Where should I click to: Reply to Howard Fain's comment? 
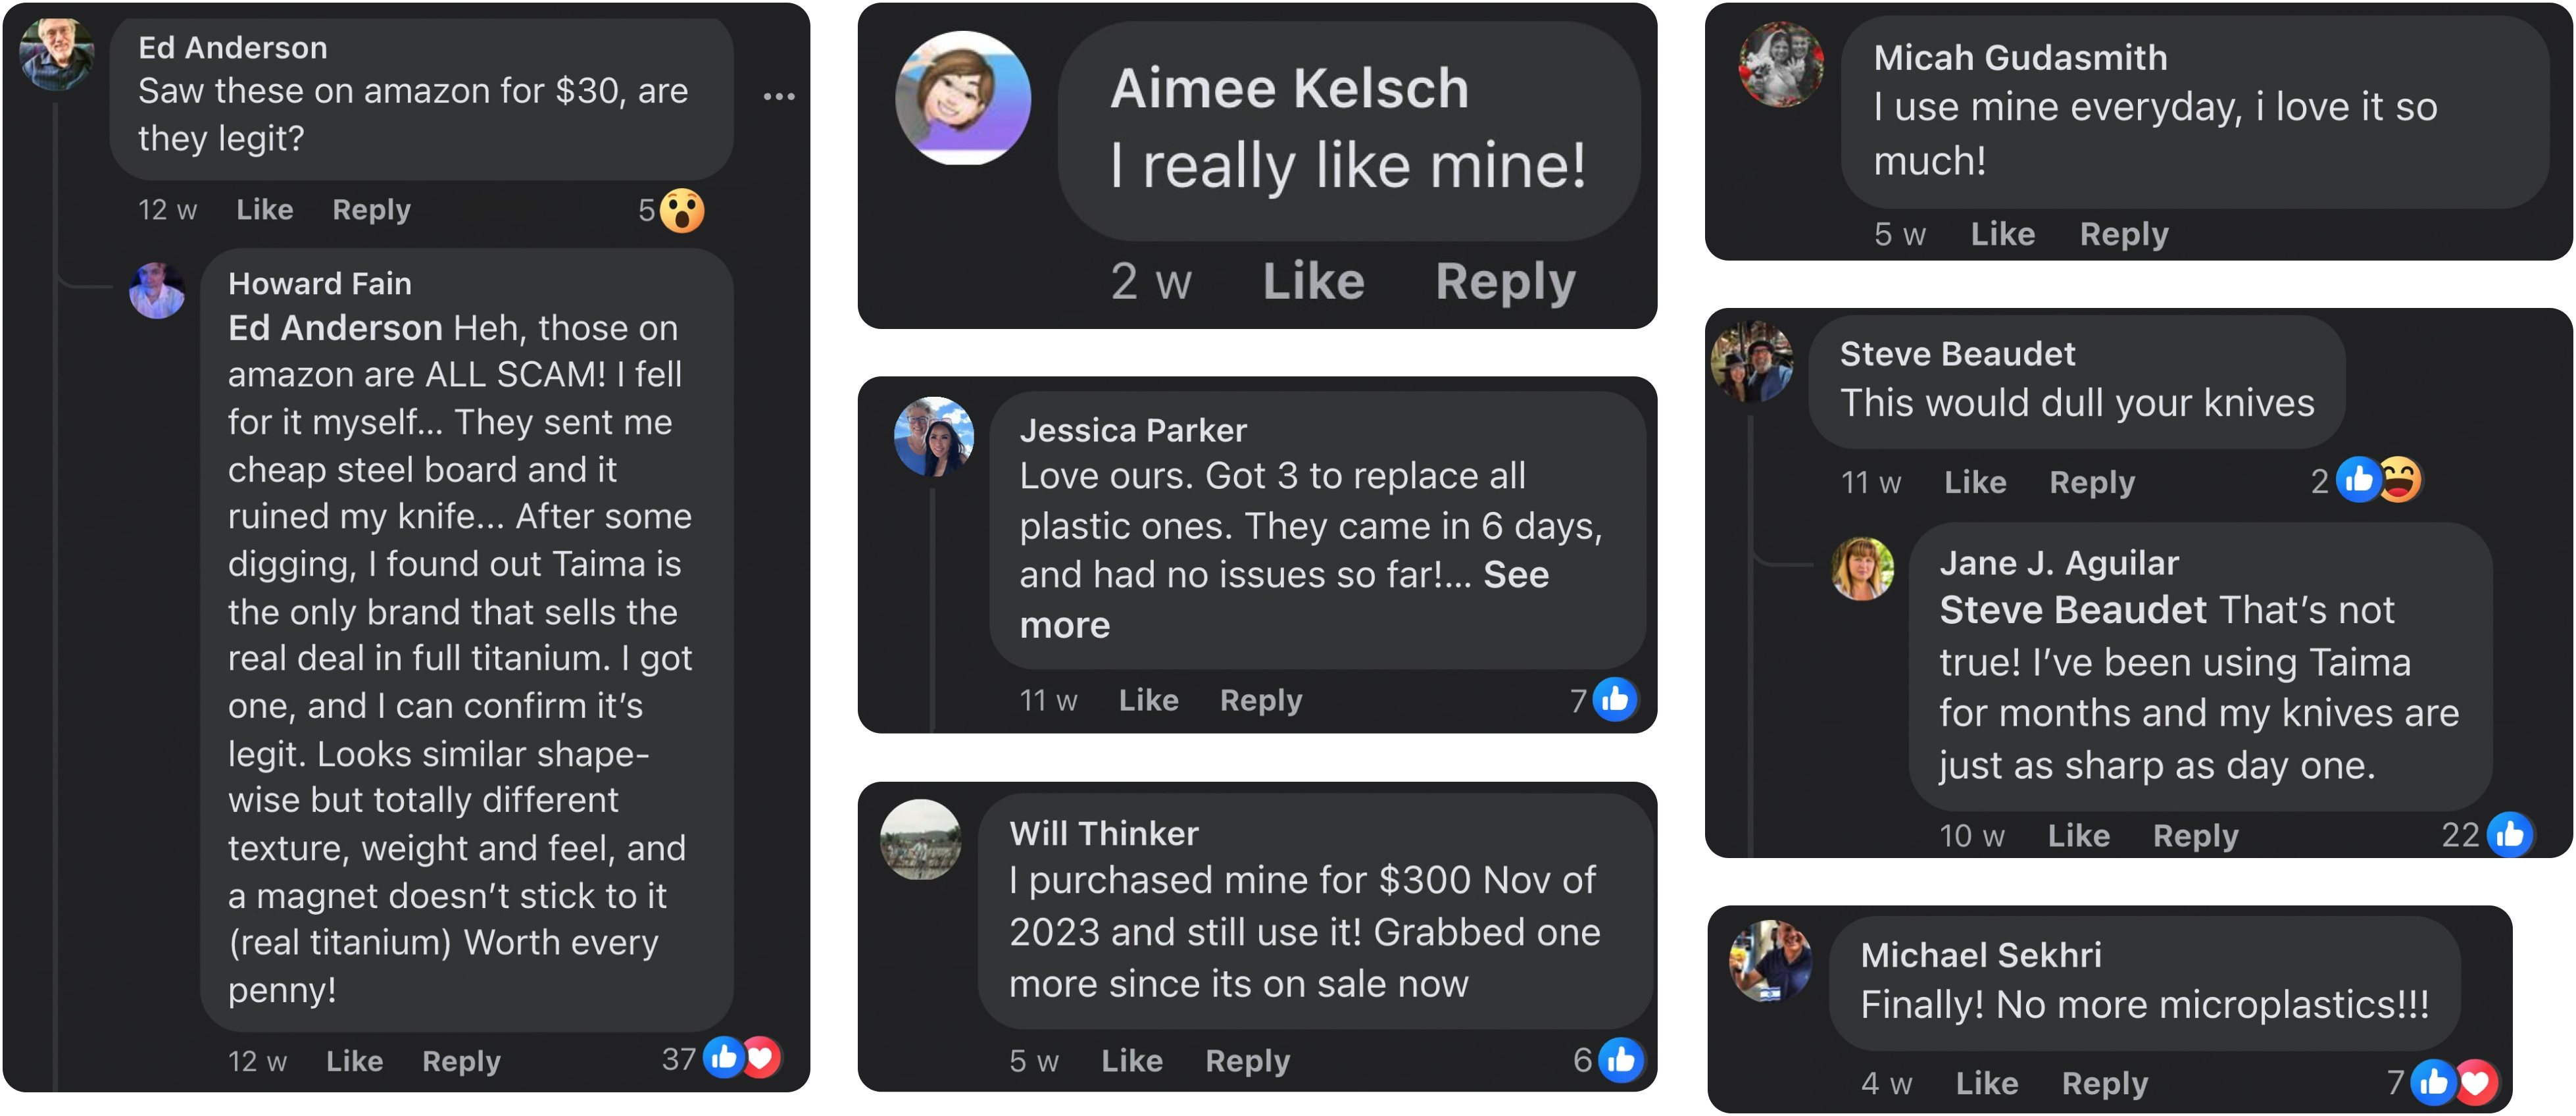(461, 1061)
